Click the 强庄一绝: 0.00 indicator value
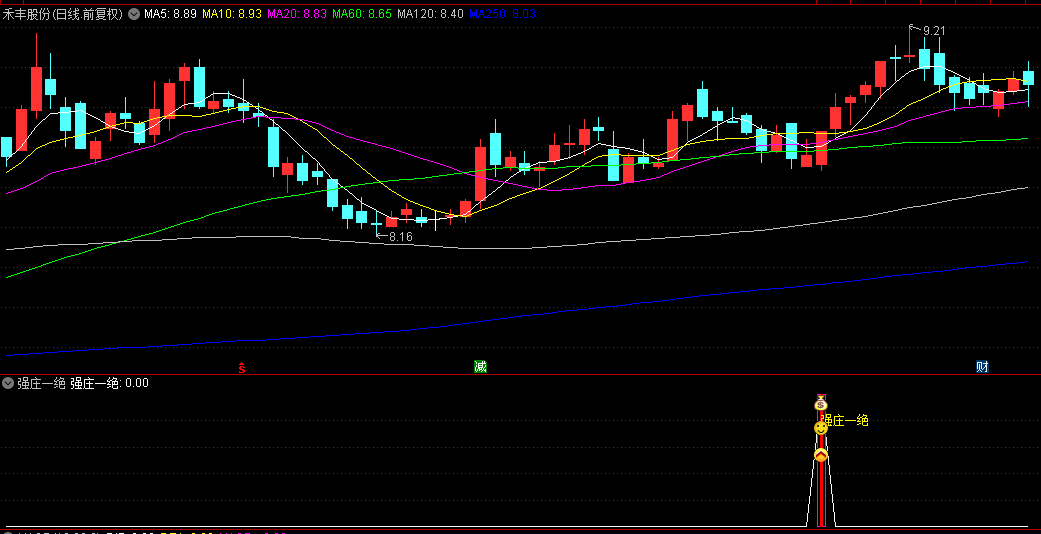 pyautogui.click(x=110, y=383)
